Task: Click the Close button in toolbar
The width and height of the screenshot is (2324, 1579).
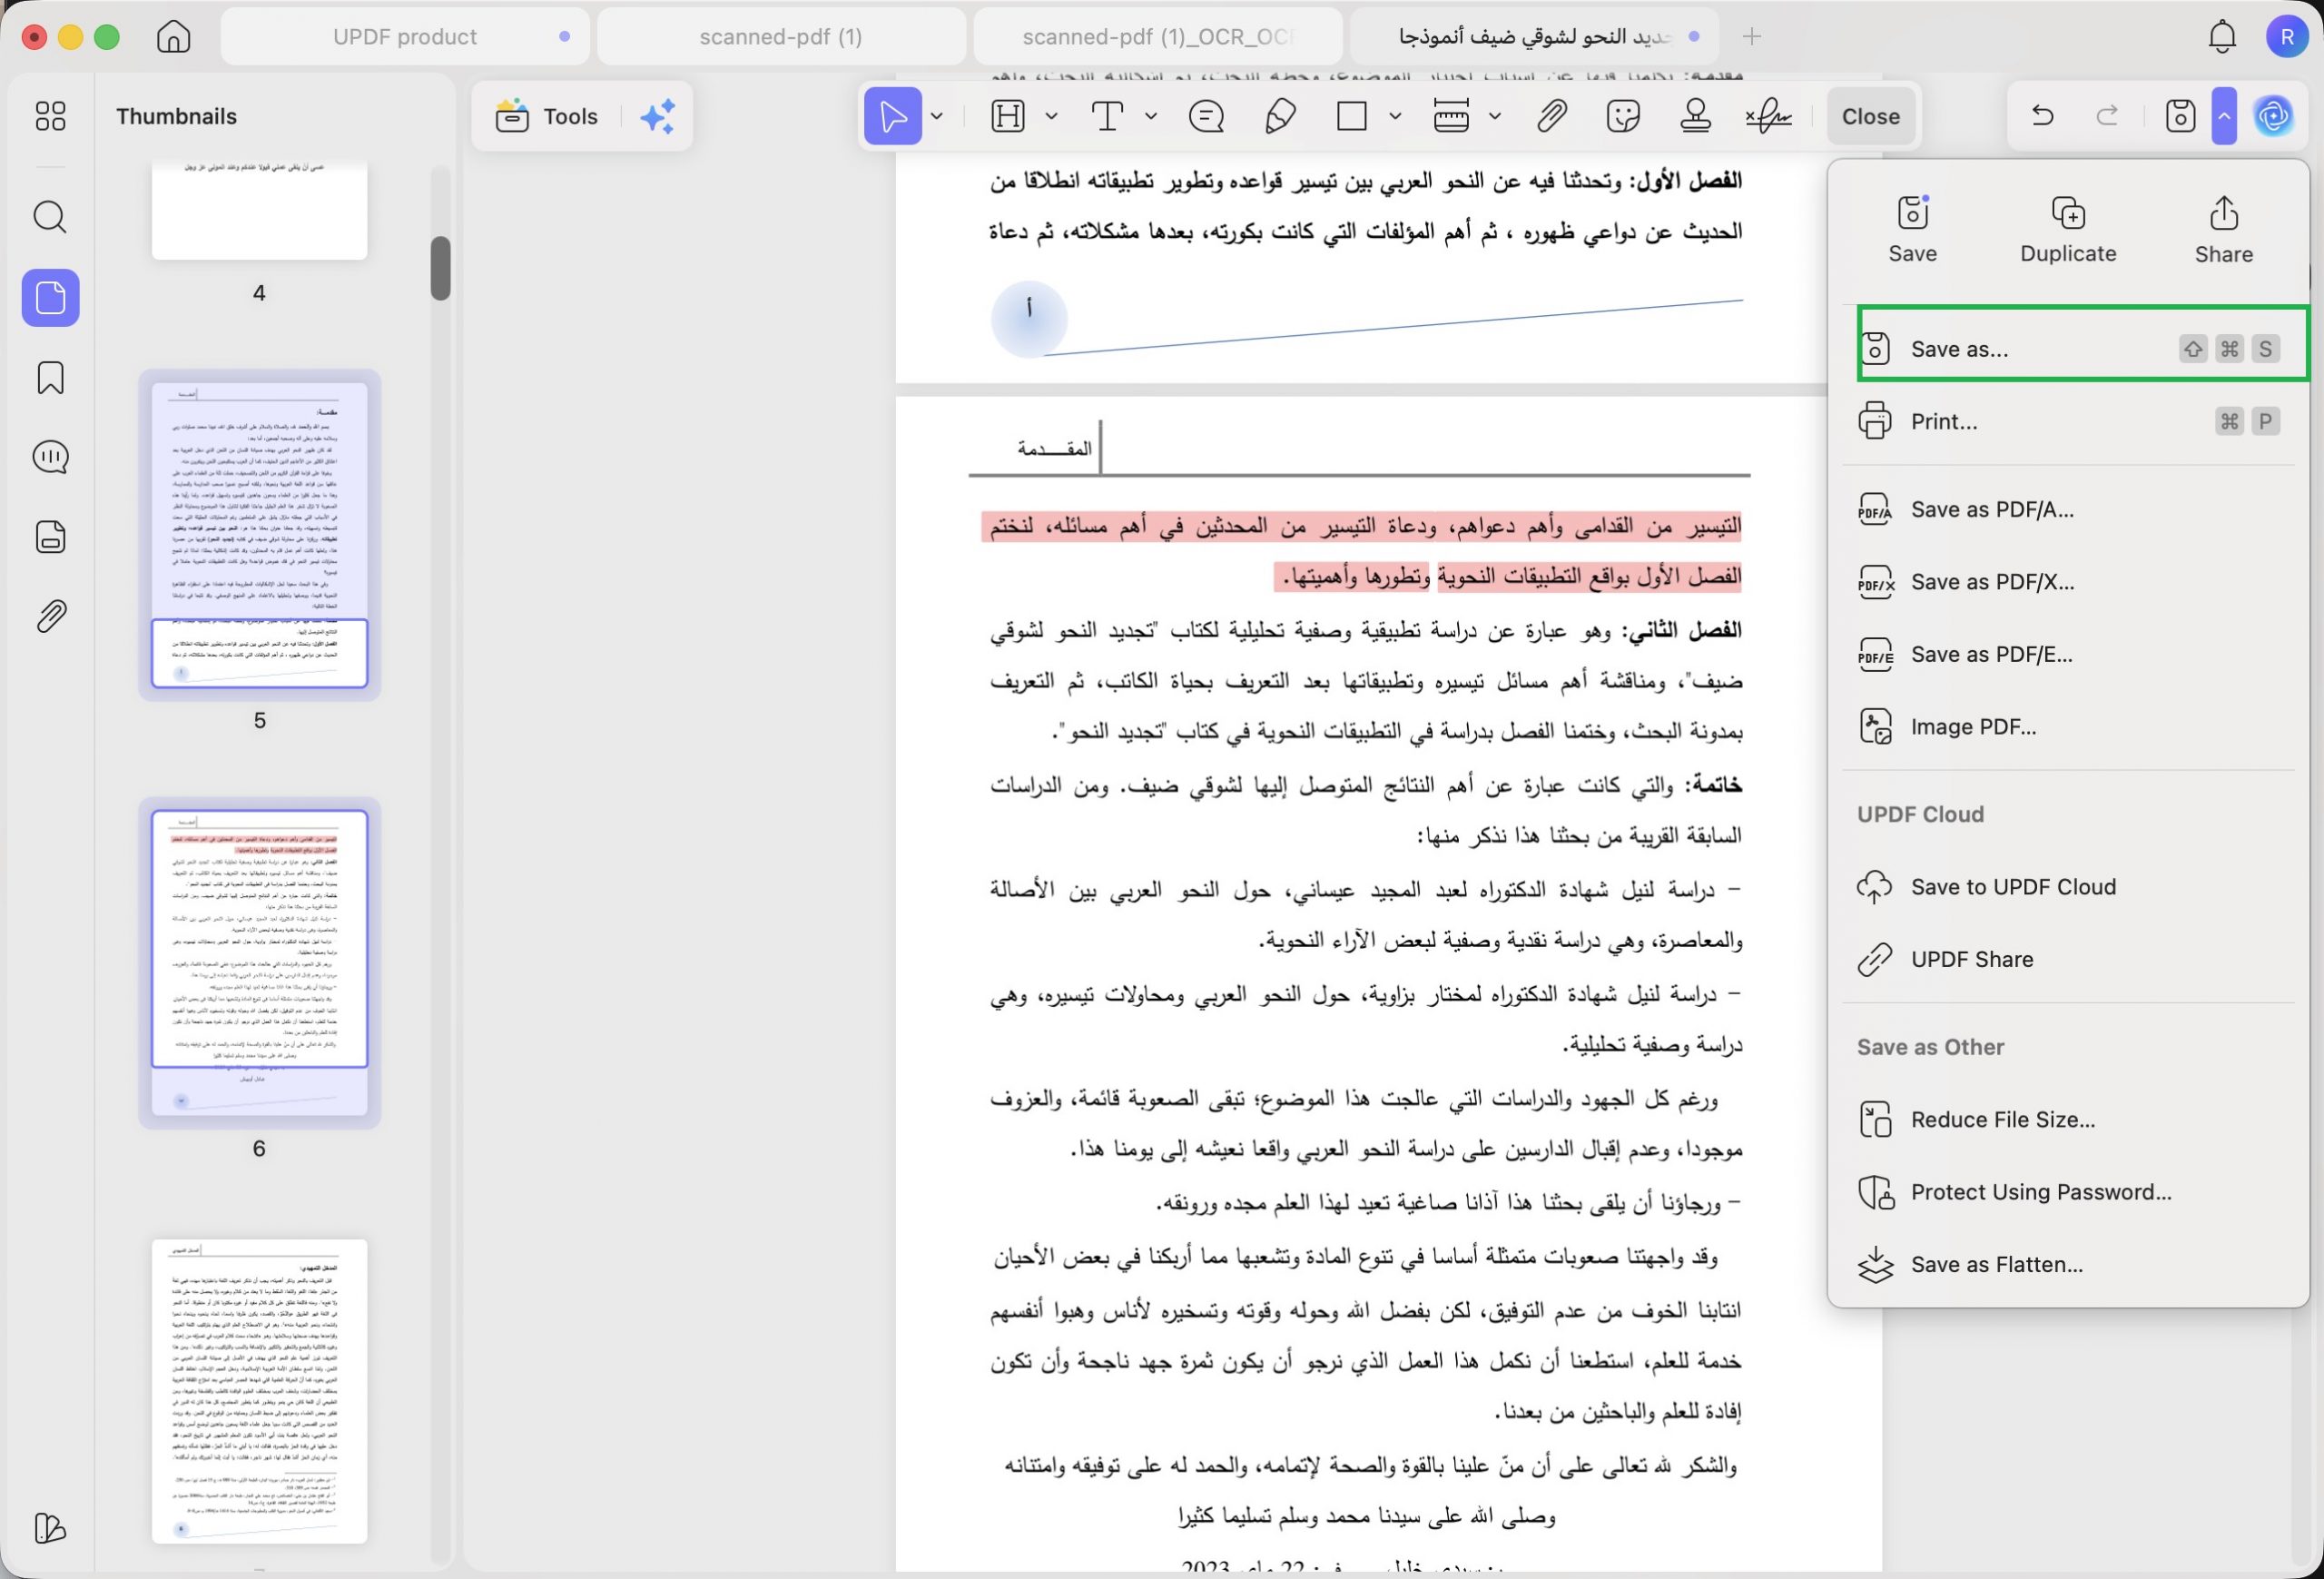Action: coord(1870,116)
